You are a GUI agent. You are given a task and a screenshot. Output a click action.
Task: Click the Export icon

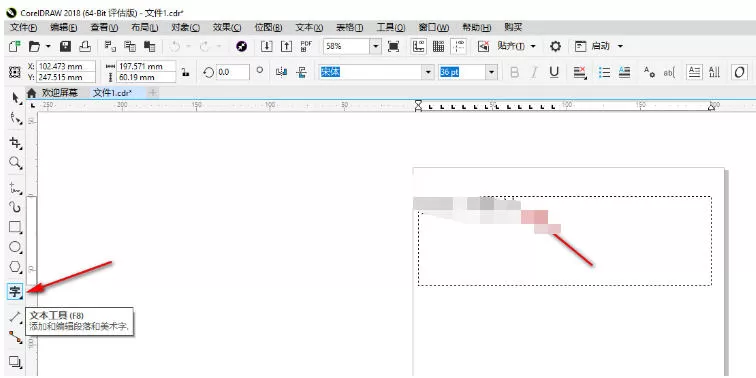pyautogui.click(x=286, y=46)
